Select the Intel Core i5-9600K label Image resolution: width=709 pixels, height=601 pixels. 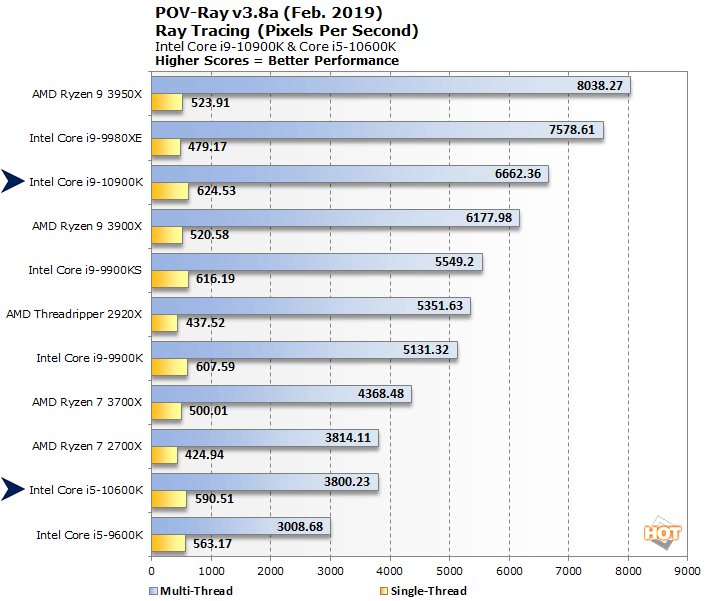[x=90, y=535]
